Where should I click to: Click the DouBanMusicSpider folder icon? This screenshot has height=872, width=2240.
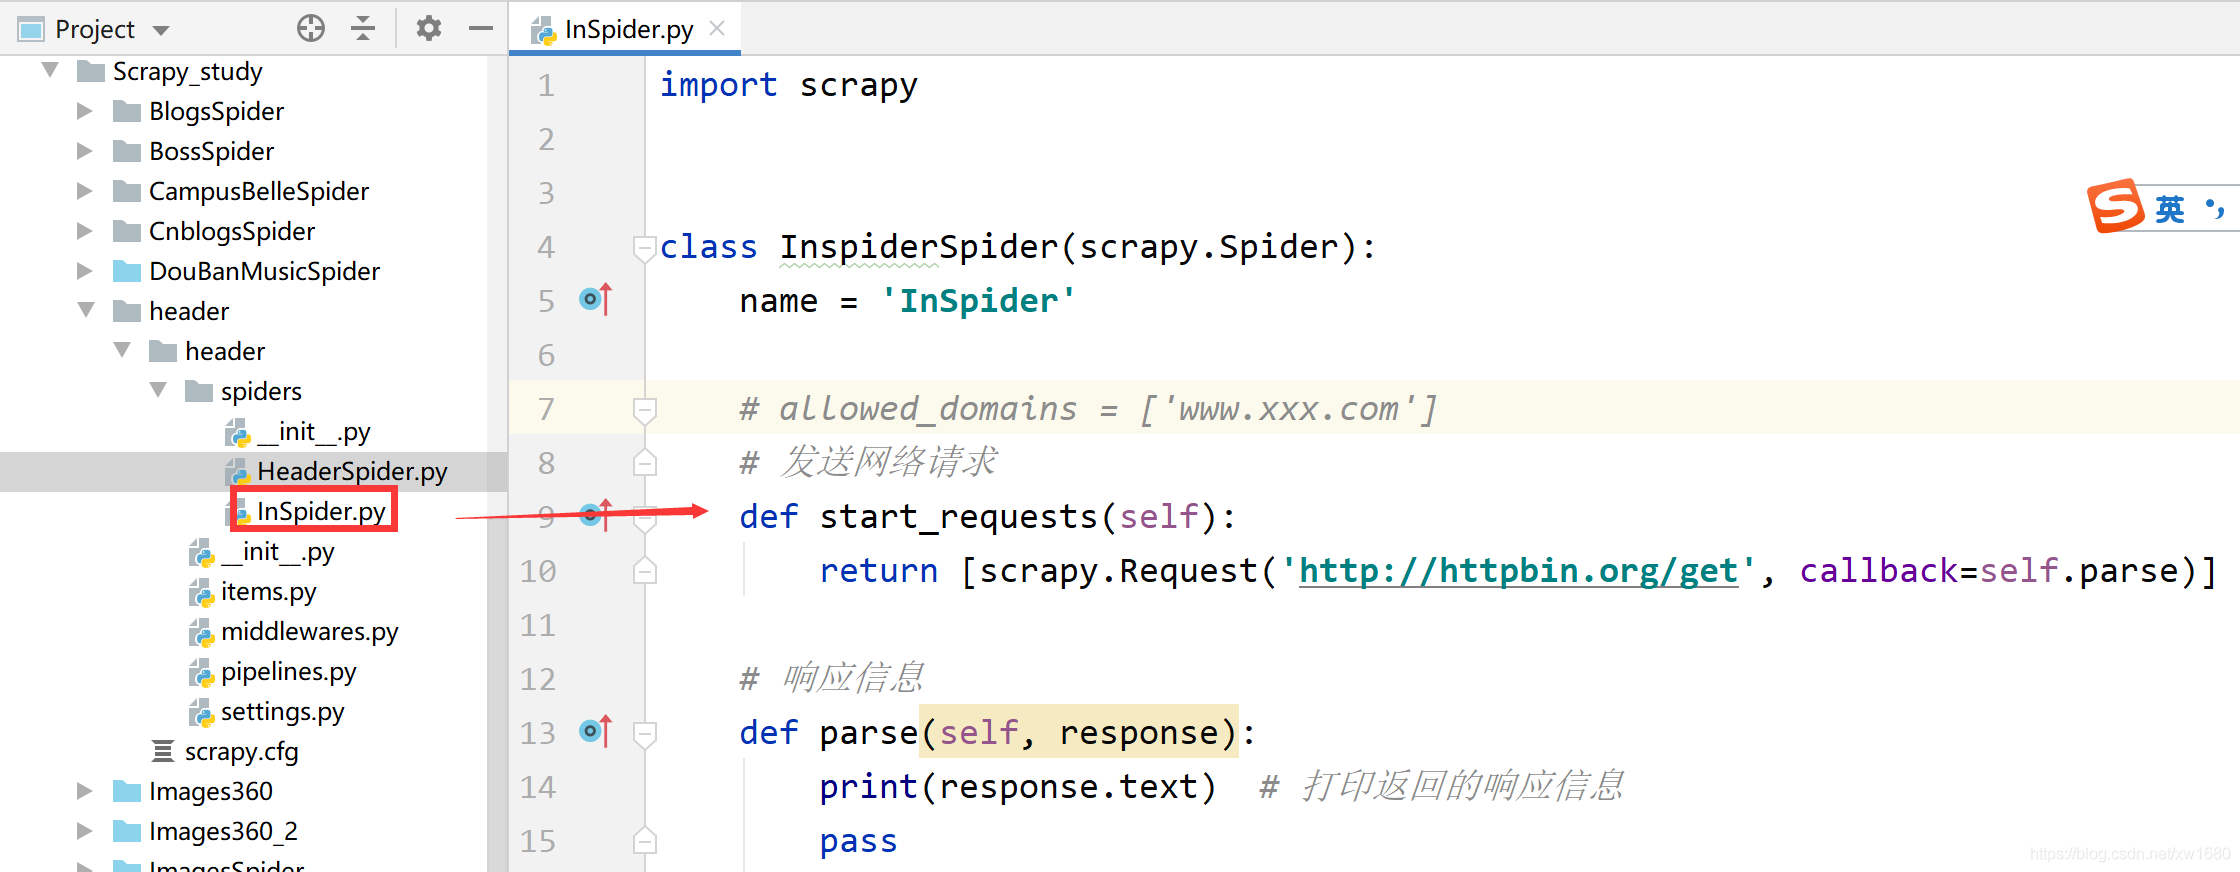pyautogui.click(x=127, y=271)
